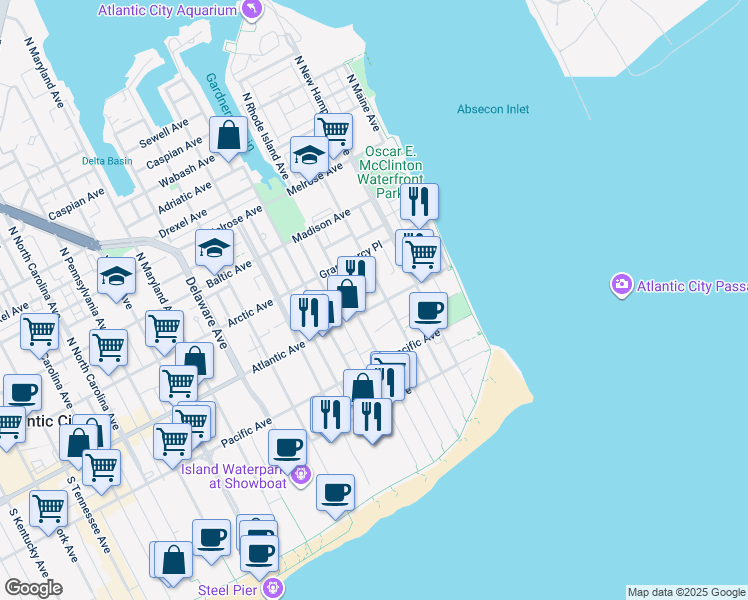This screenshot has width=748, height=600.
Task: Select the Delta Basin label
Action: 107,161
